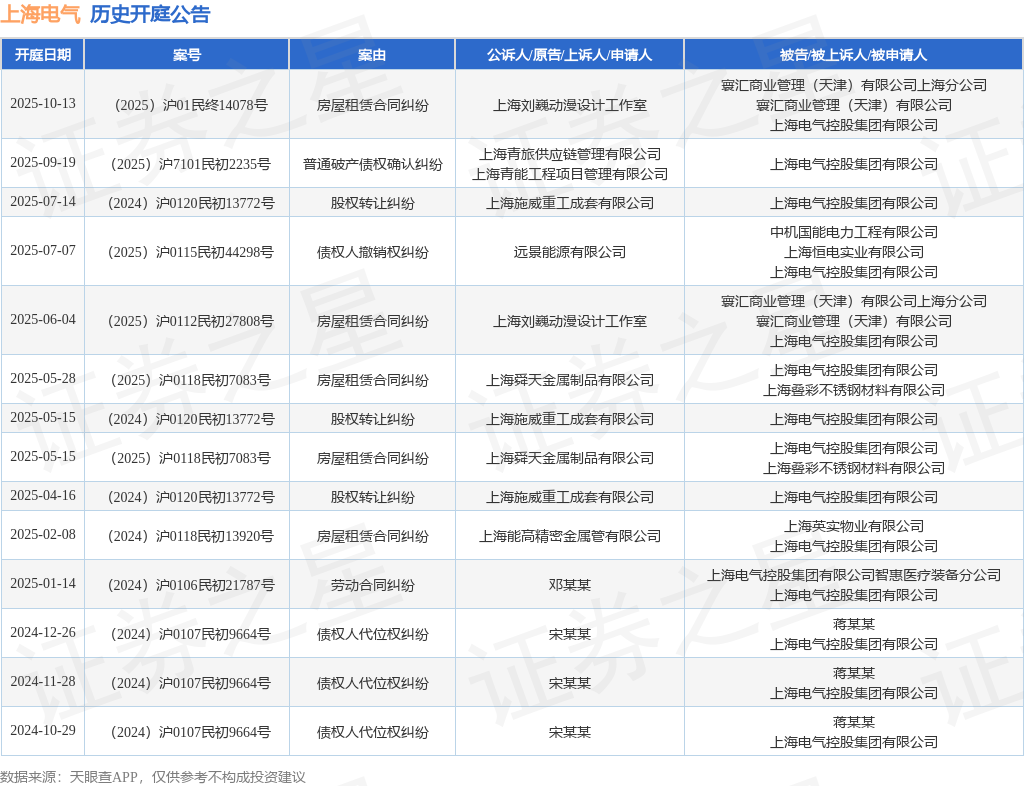Click the date cell 2025-07-14
Image resolution: width=1024 pixels, height=786 pixels.
click(x=42, y=202)
